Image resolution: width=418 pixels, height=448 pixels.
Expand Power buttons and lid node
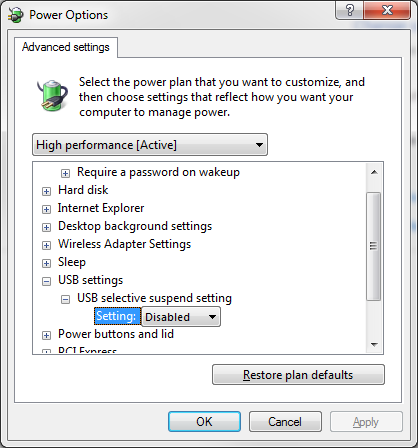46,335
